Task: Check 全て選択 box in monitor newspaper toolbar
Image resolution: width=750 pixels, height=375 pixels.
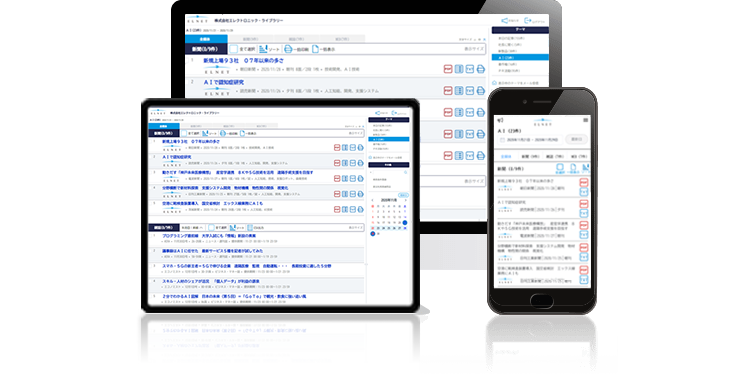Action: click(x=233, y=49)
